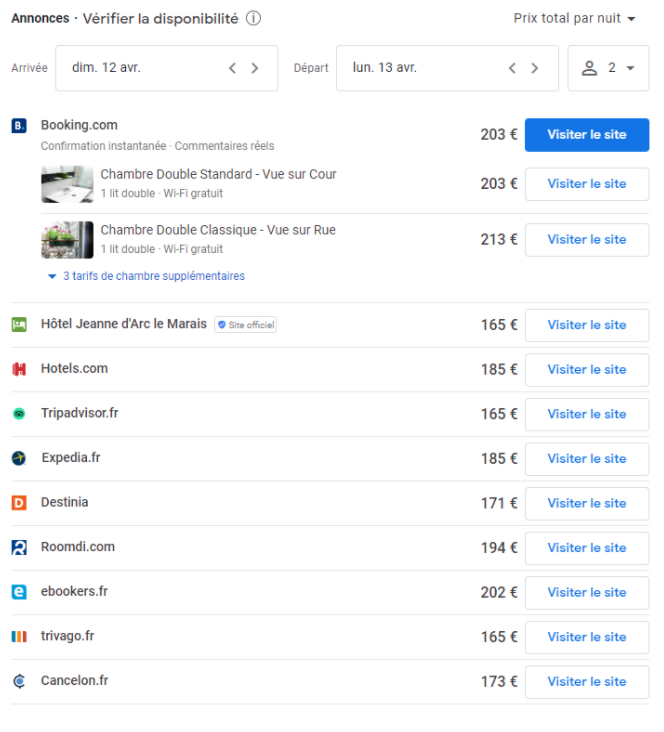Click the Hôtel Jeanne d'Arc hotel icon
Viewport: 664px width, 732px height.
[x=19, y=324]
